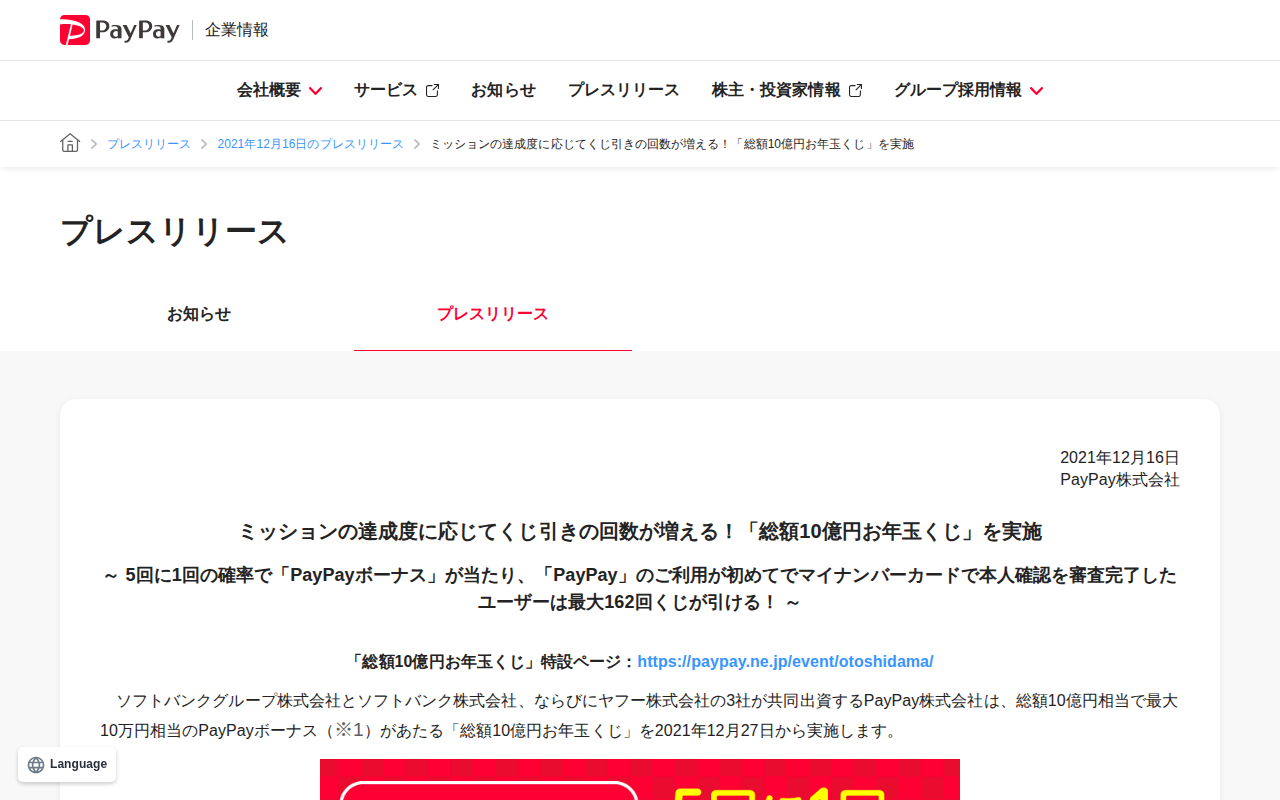Go to お知らせ in the top navigation
1280x800 pixels.
[x=503, y=90]
